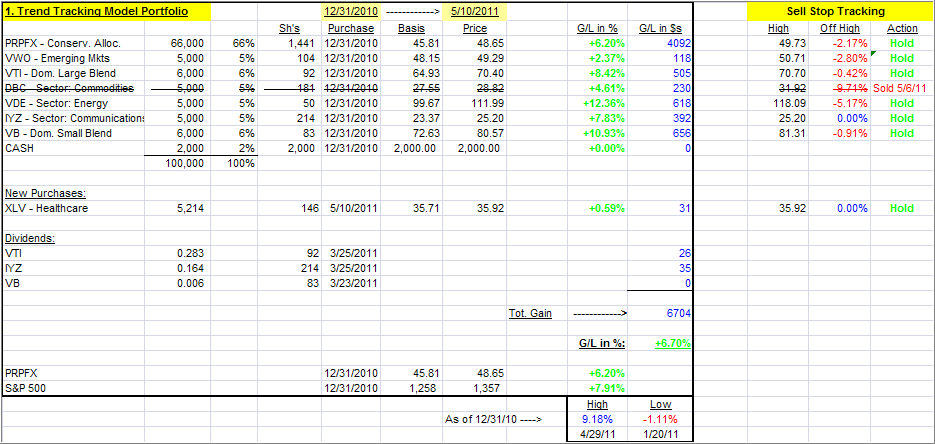This screenshot has height=444, width=935.
Task: Click the 3/23/2011 dividend date cell
Action: [x=351, y=283]
